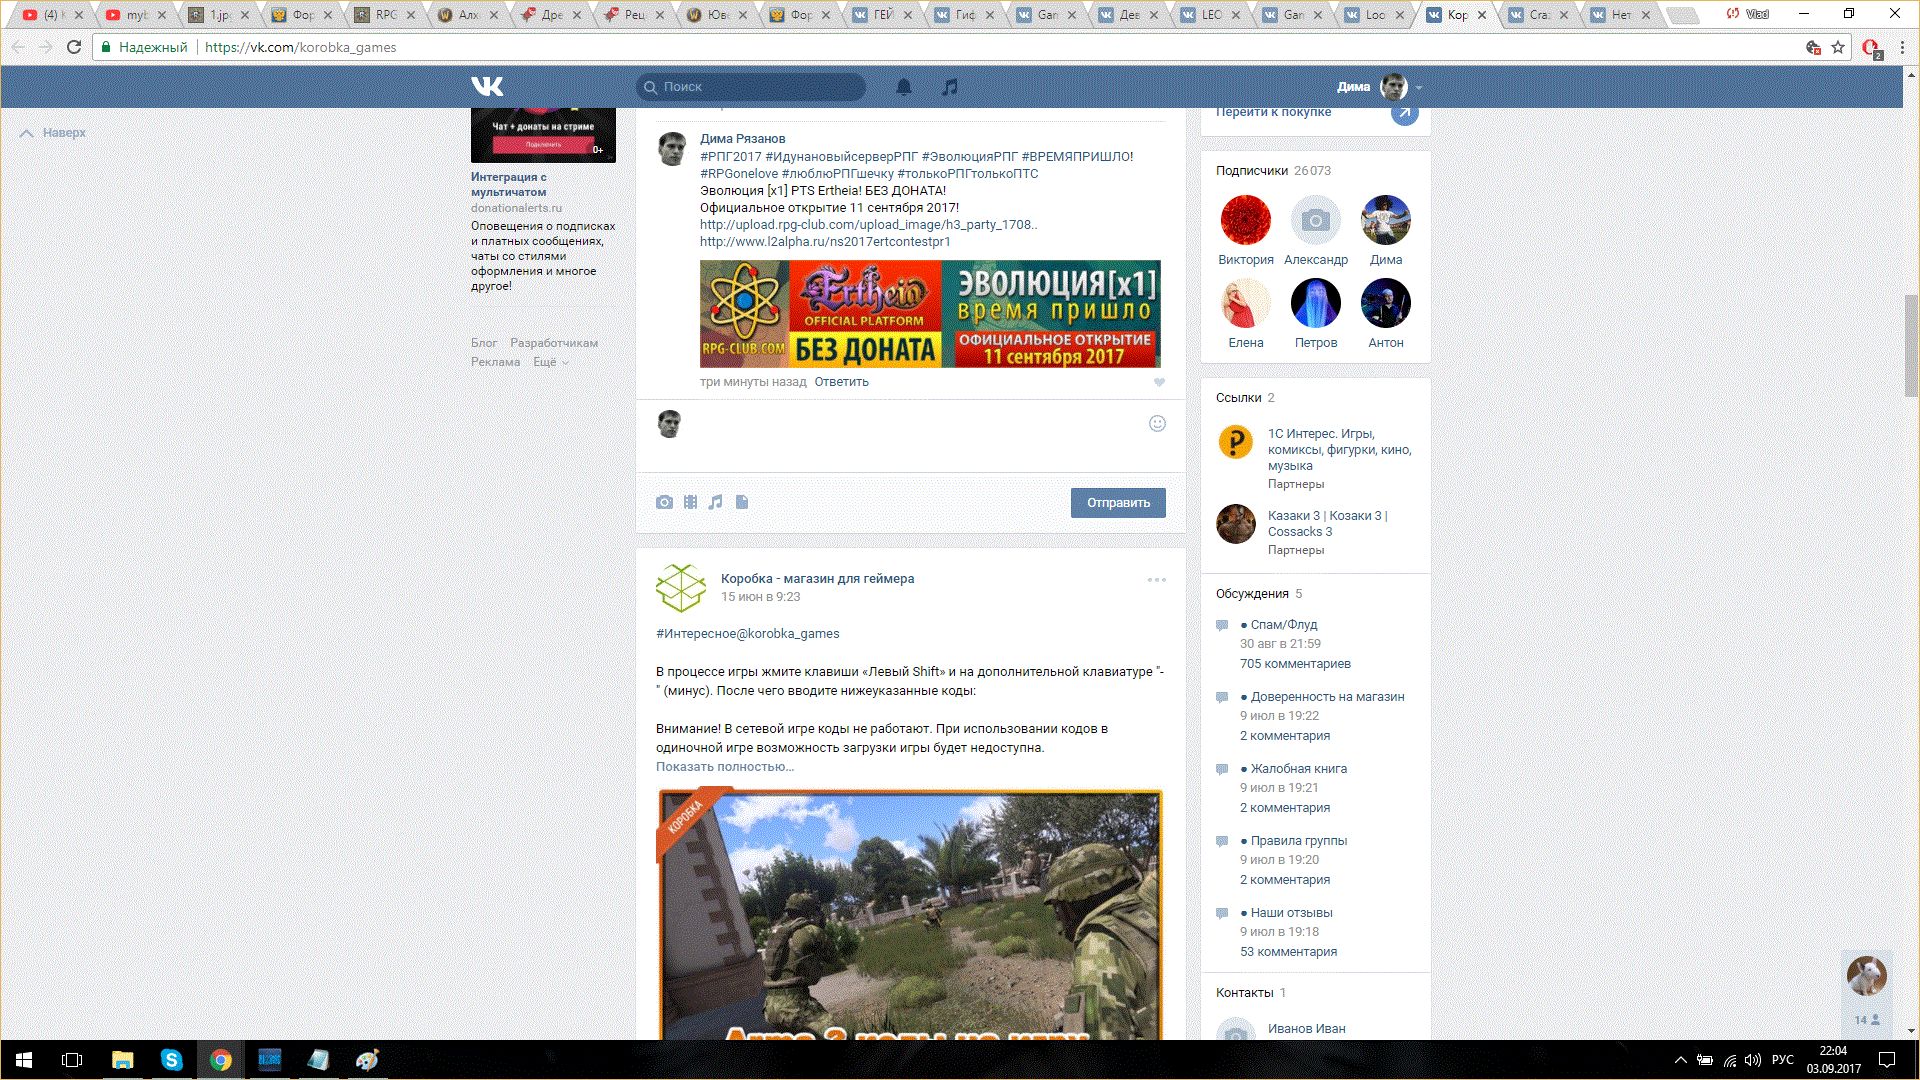Viewport: 1920px width, 1080px height.
Task: Open the 1С Интерес partner link
Action: coord(1339,450)
